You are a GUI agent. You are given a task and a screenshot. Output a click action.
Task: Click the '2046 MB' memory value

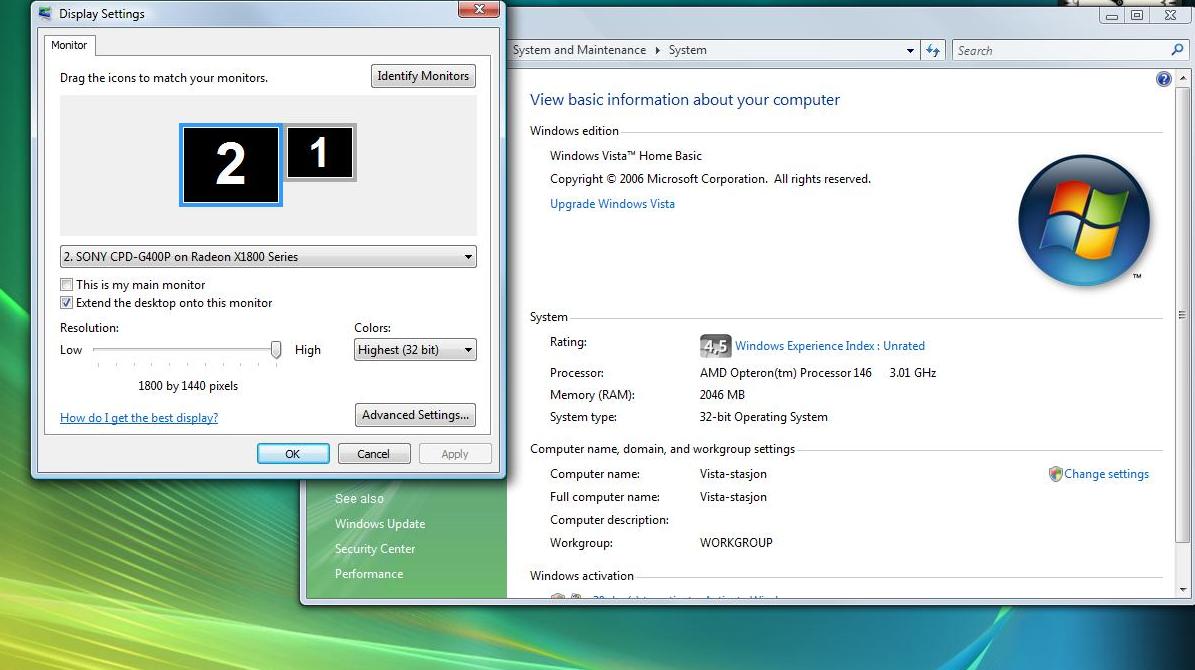tap(722, 395)
